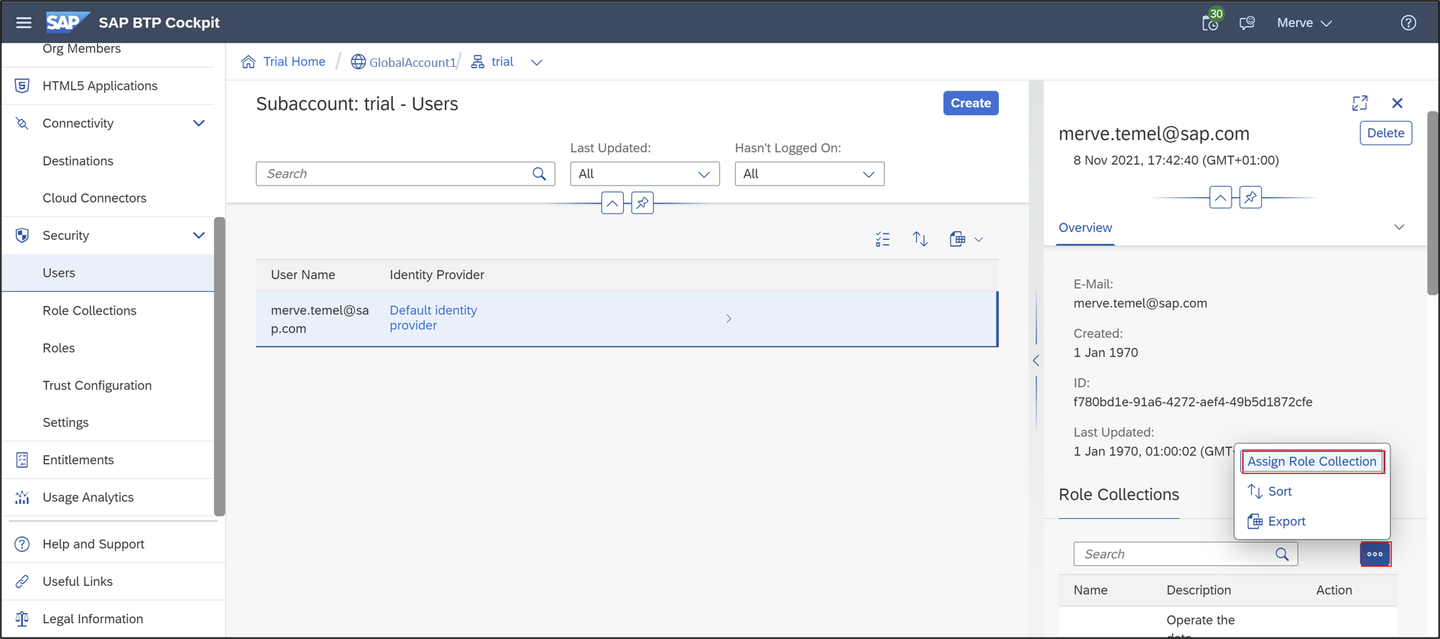Click the Entitlements icon in sidebar

(22, 460)
